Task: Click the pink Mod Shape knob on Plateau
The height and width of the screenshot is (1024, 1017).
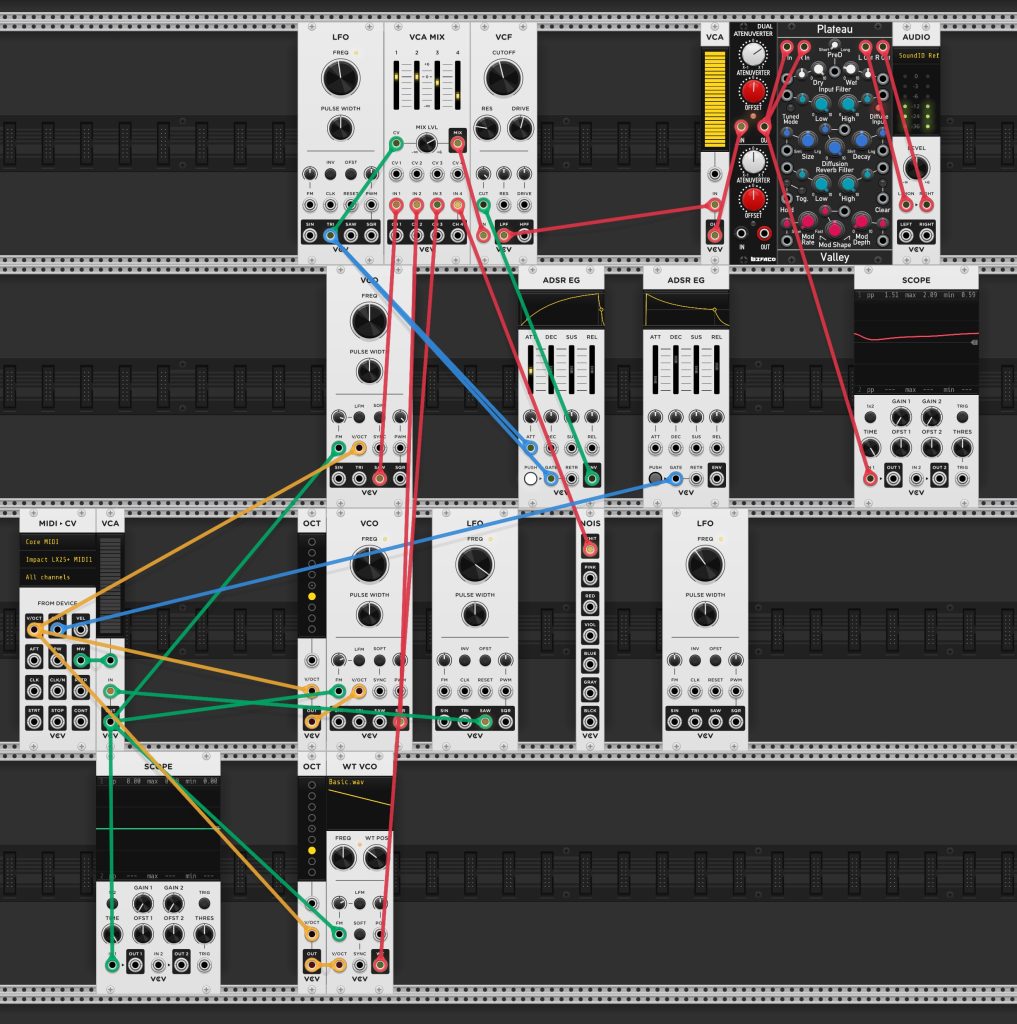Action: [835, 229]
